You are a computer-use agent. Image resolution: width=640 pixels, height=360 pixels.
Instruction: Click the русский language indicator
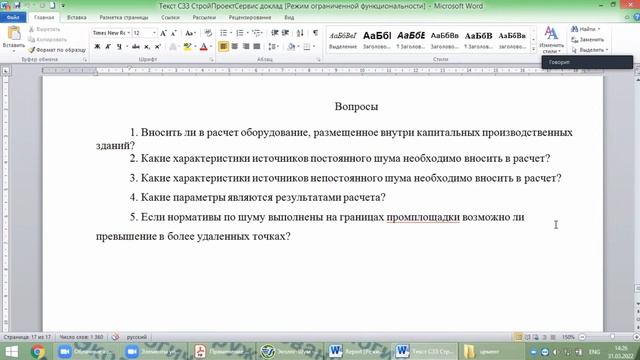[137, 337]
